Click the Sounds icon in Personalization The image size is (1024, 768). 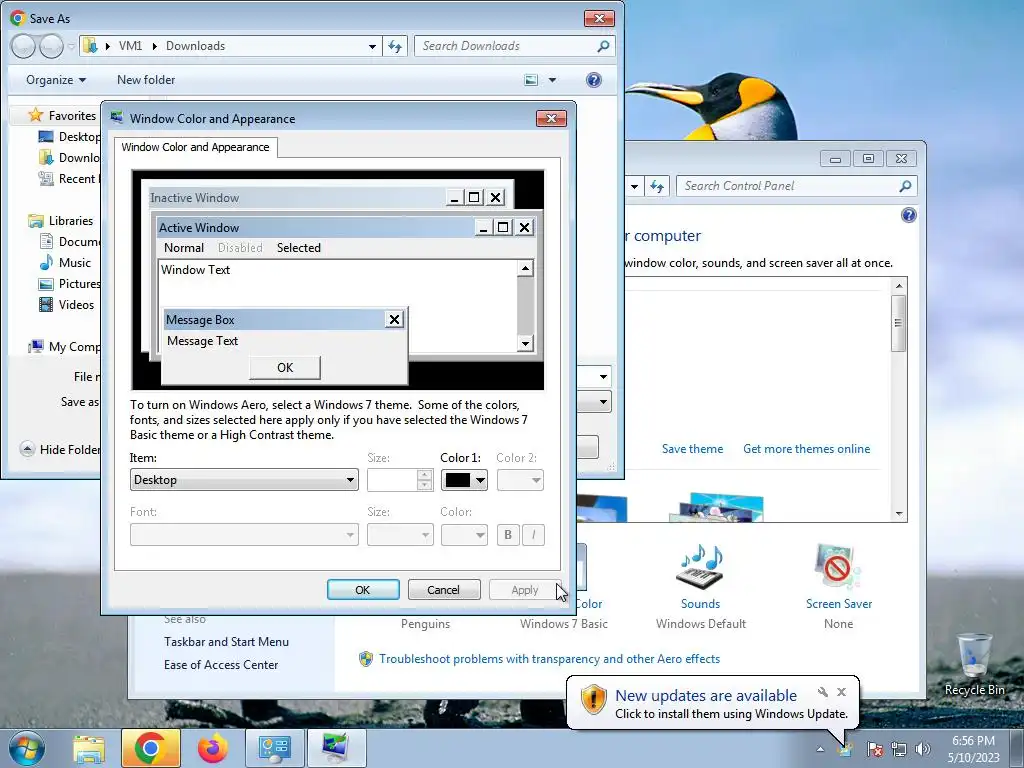tap(700, 567)
